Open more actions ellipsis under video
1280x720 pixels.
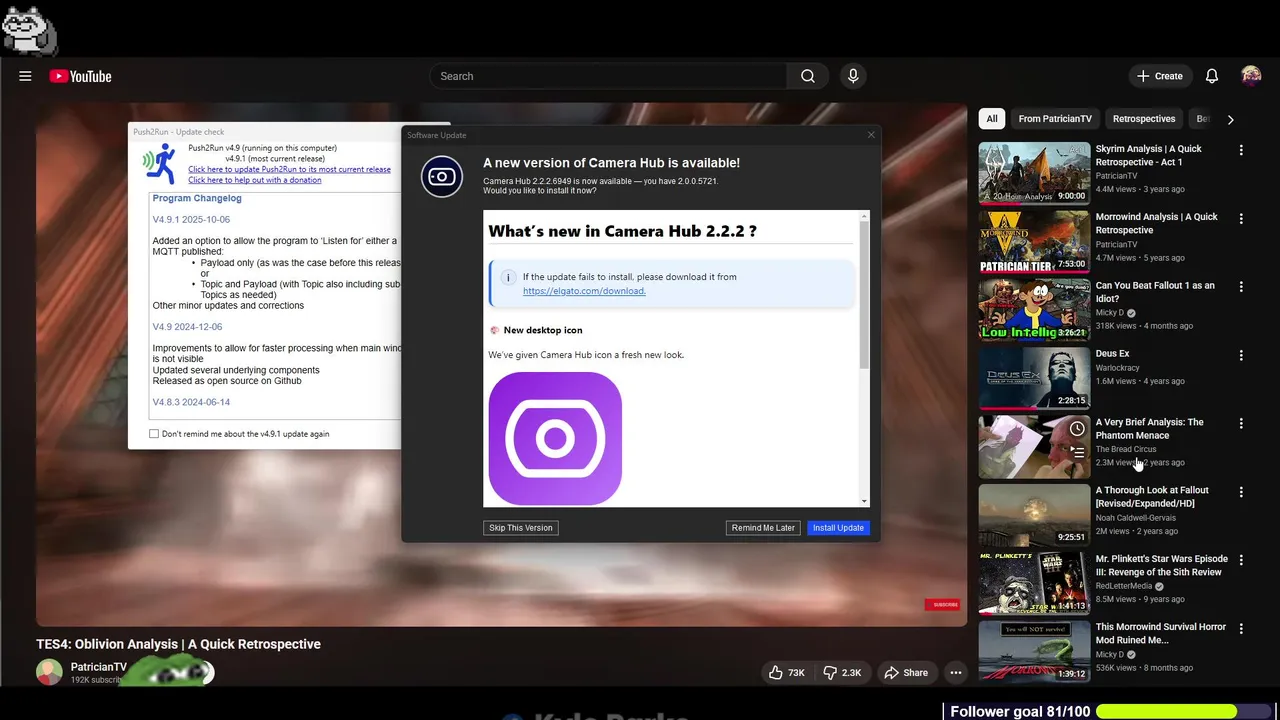pyautogui.click(x=956, y=673)
